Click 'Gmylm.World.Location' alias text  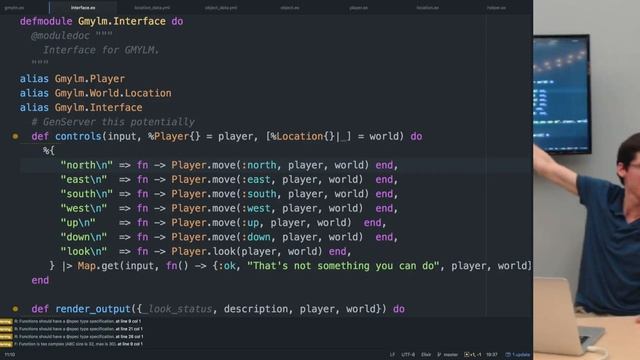113,93
